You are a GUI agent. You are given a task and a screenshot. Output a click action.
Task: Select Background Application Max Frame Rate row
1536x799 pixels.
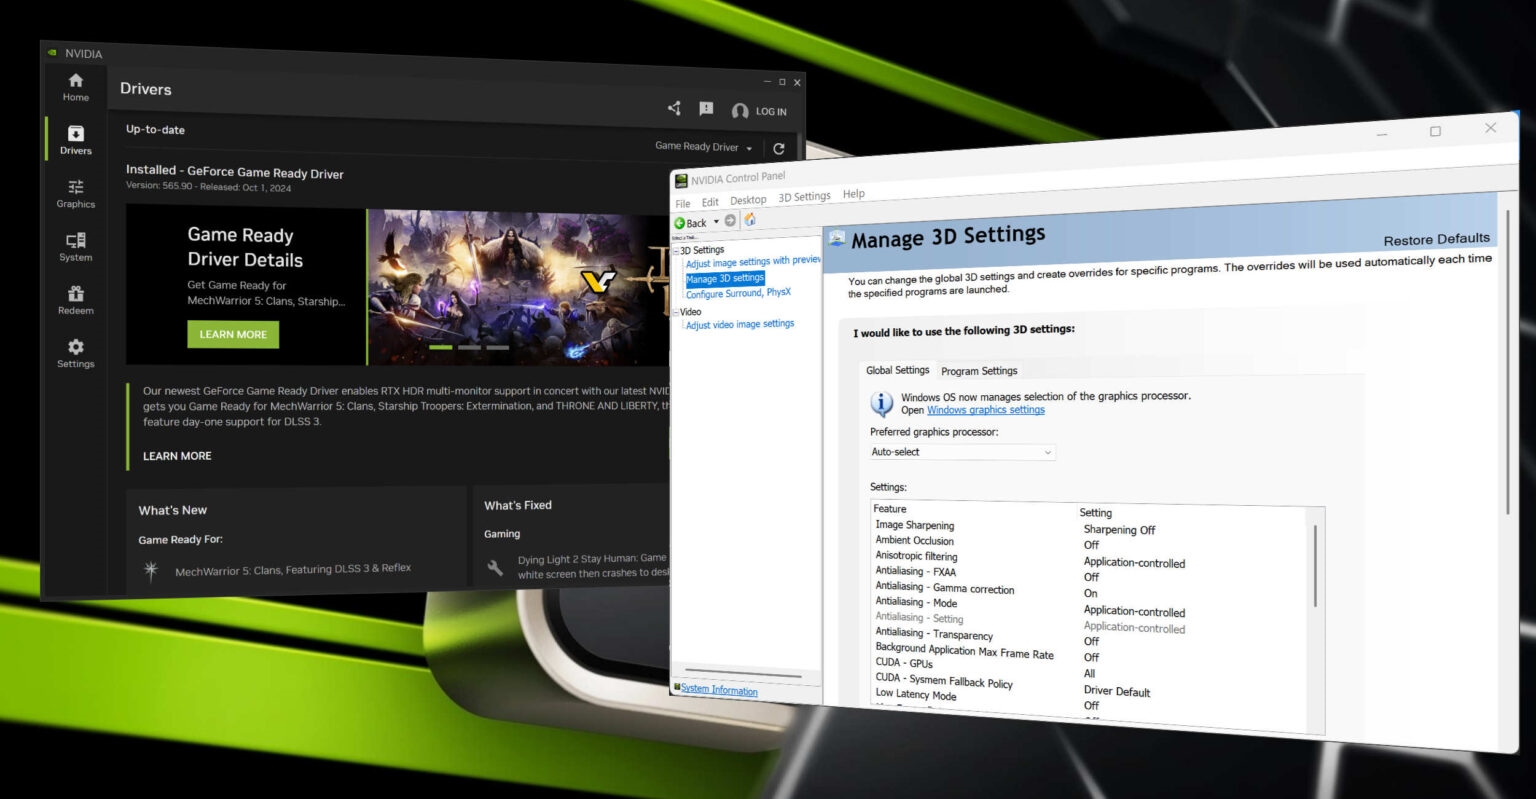pos(965,651)
